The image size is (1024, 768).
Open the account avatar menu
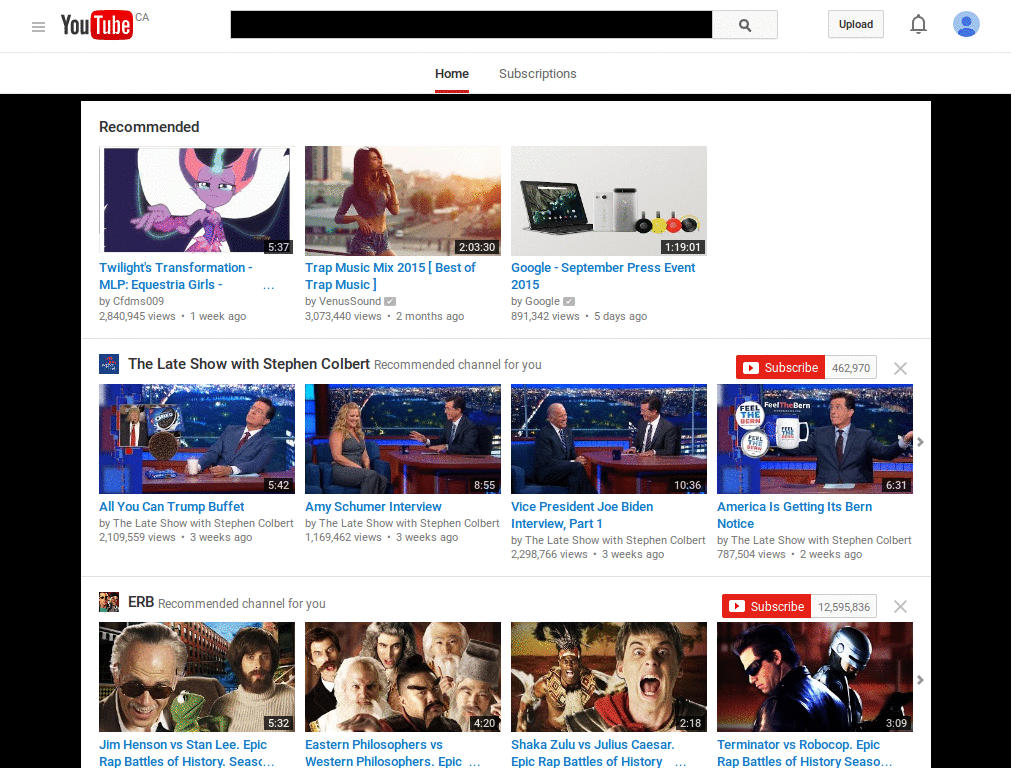point(966,24)
